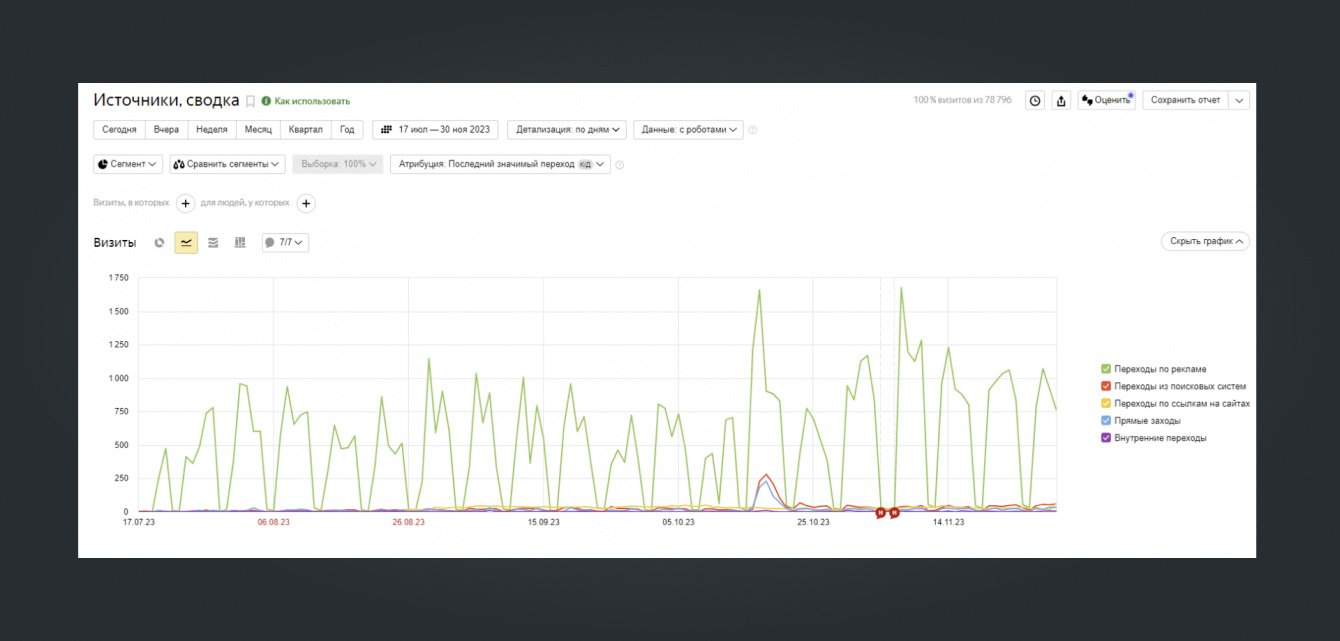This screenshot has height=641, width=1340.
Task: Select the line chart view icon
Action: [x=186, y=242]
